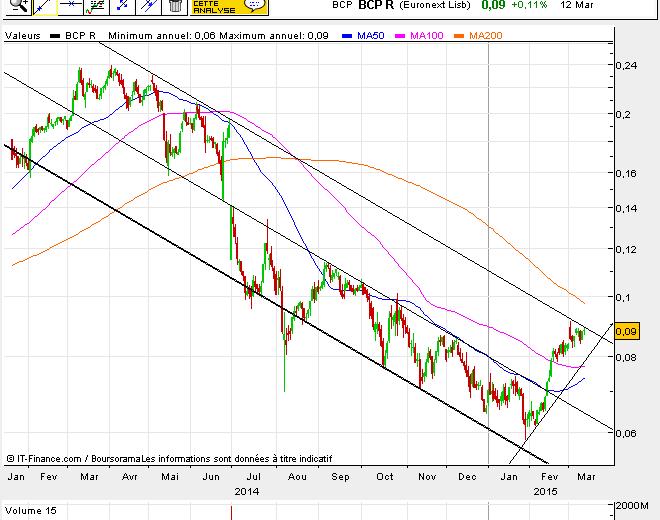
Task: Click the MA50 legend label
Action: tap(370, 36)
